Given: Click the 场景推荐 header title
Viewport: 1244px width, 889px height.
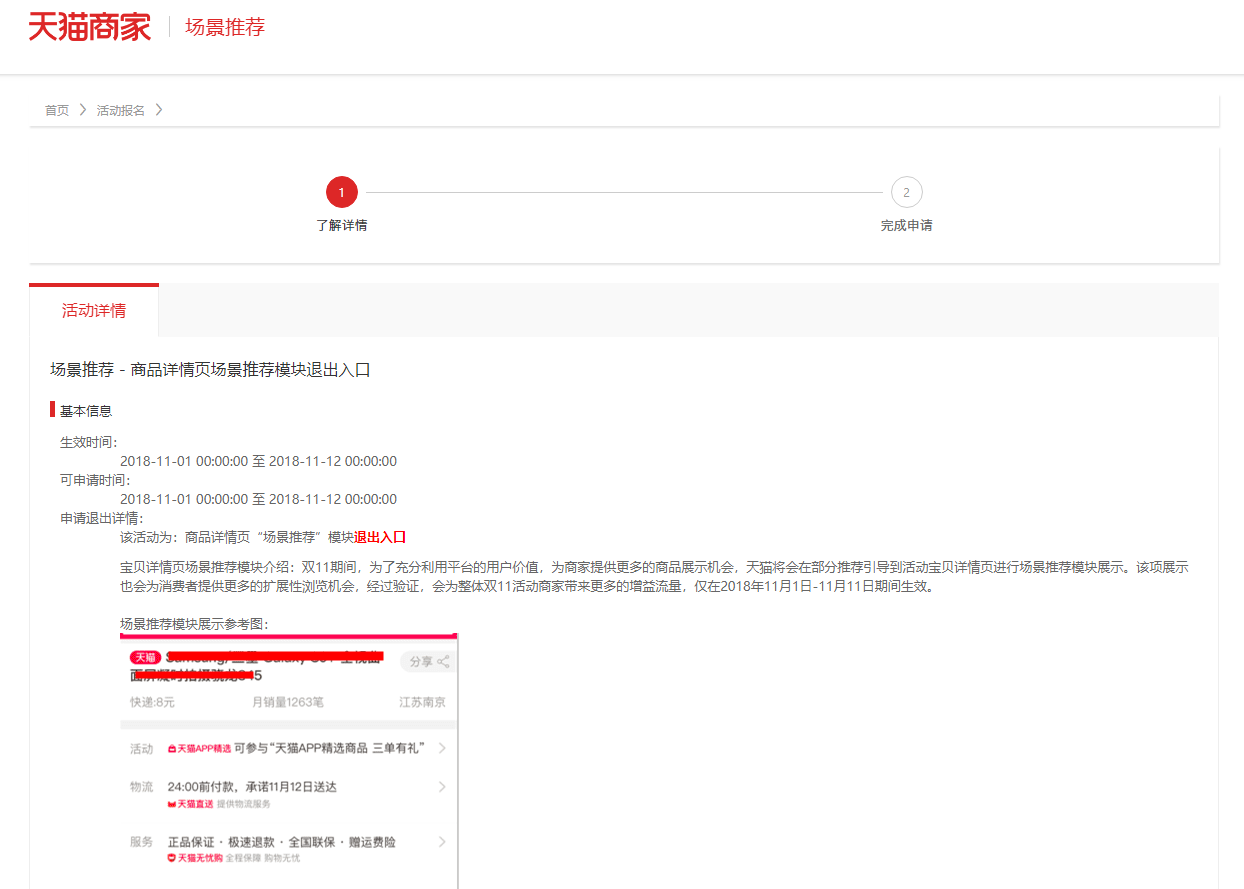Looking at the screenshot, I should coord(225,27).
